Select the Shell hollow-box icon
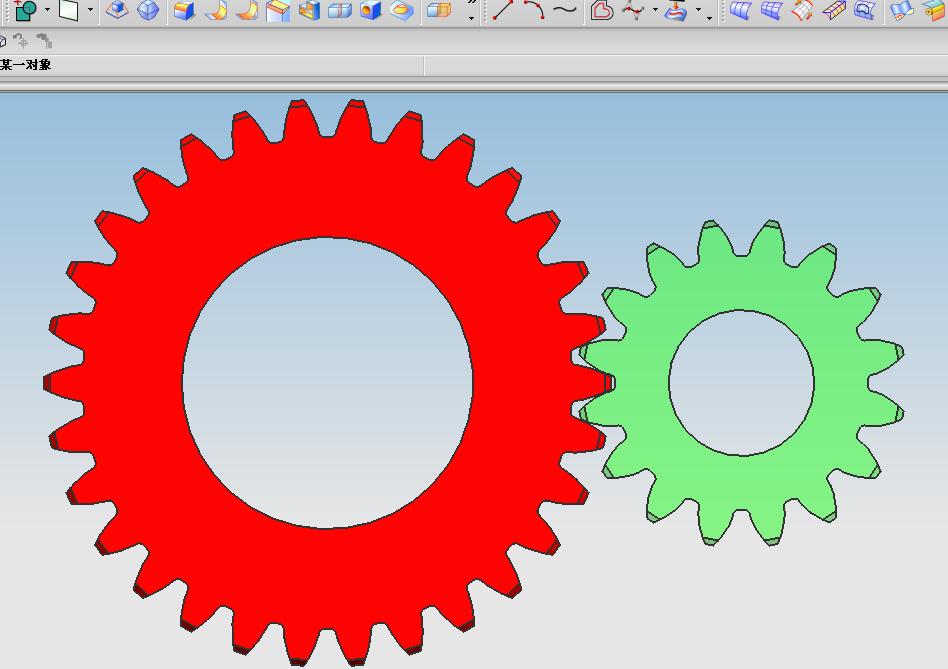 [309, 10]
